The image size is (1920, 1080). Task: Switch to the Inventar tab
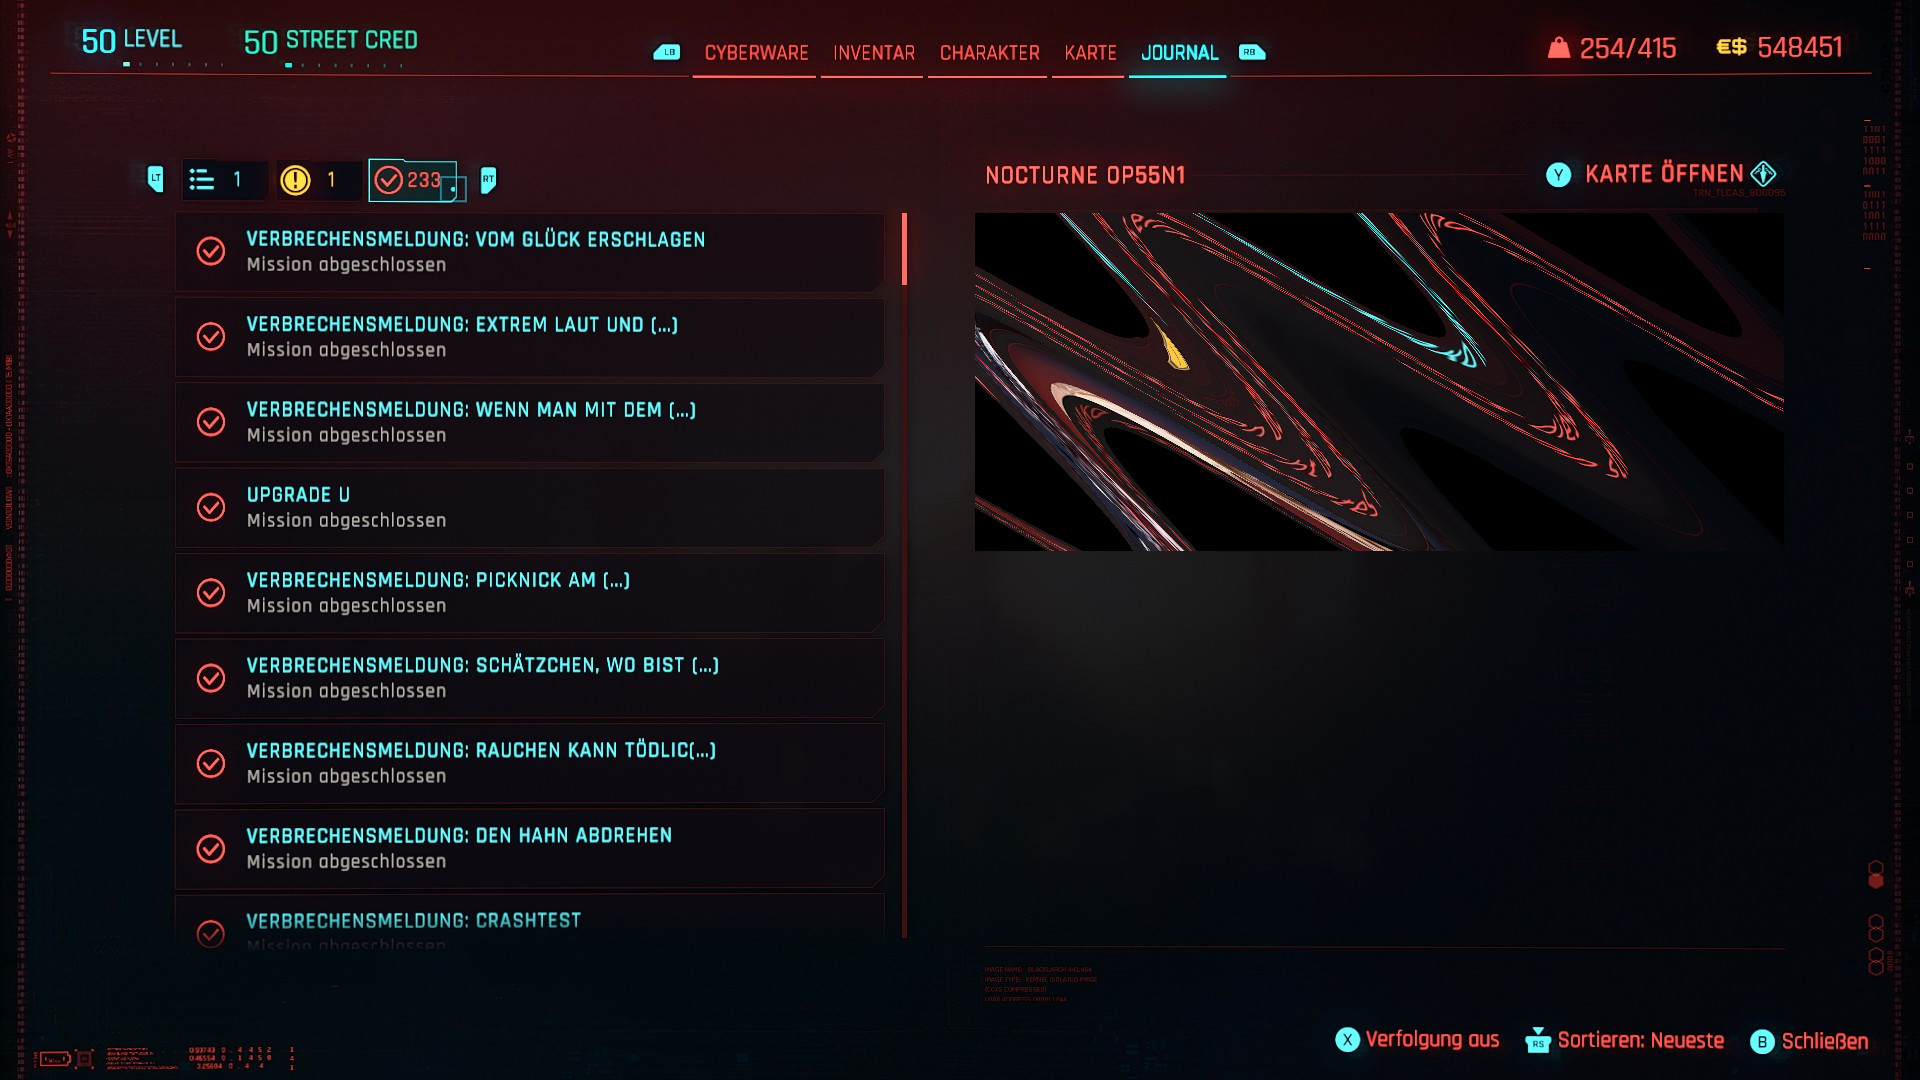[x=873, y=53]
